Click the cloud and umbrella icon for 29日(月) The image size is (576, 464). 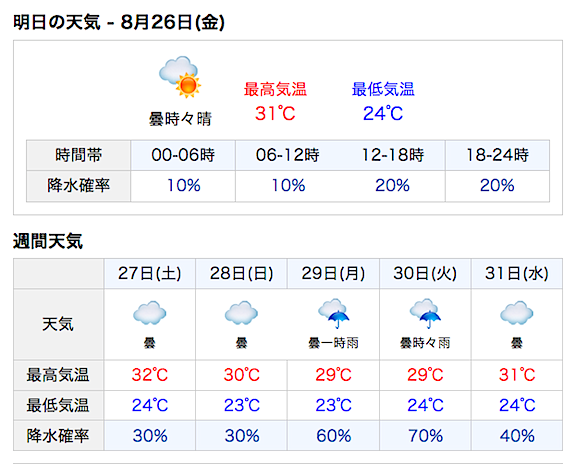334,313
